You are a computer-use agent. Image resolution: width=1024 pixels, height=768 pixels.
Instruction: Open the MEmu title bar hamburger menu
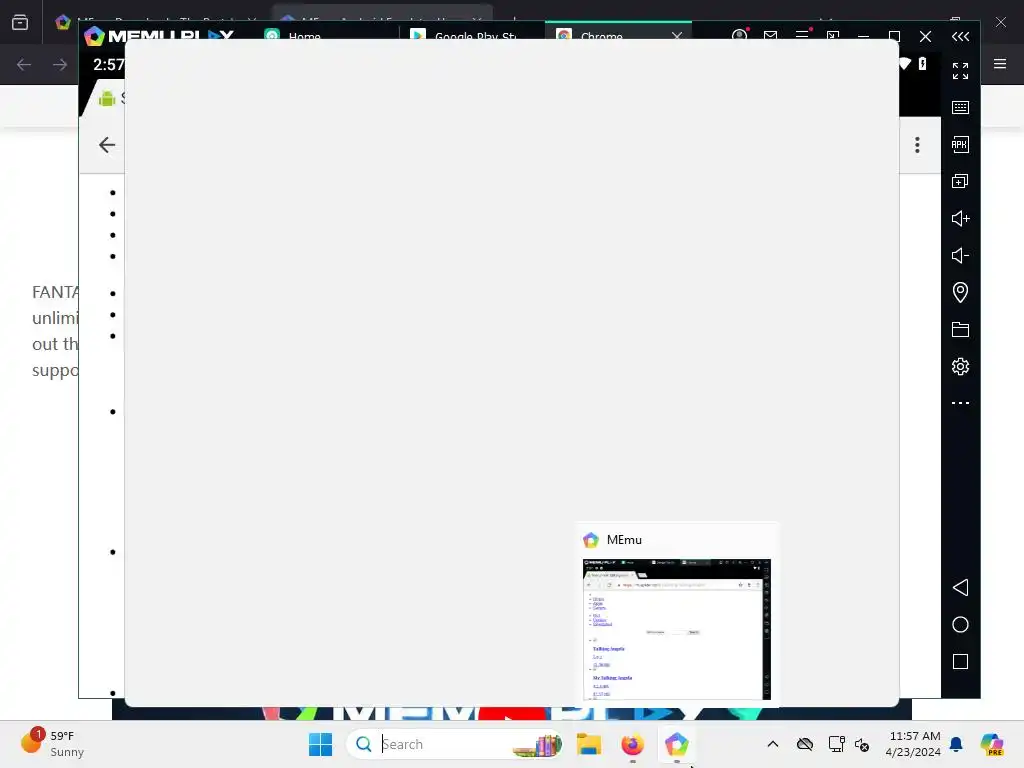[802, 35]
